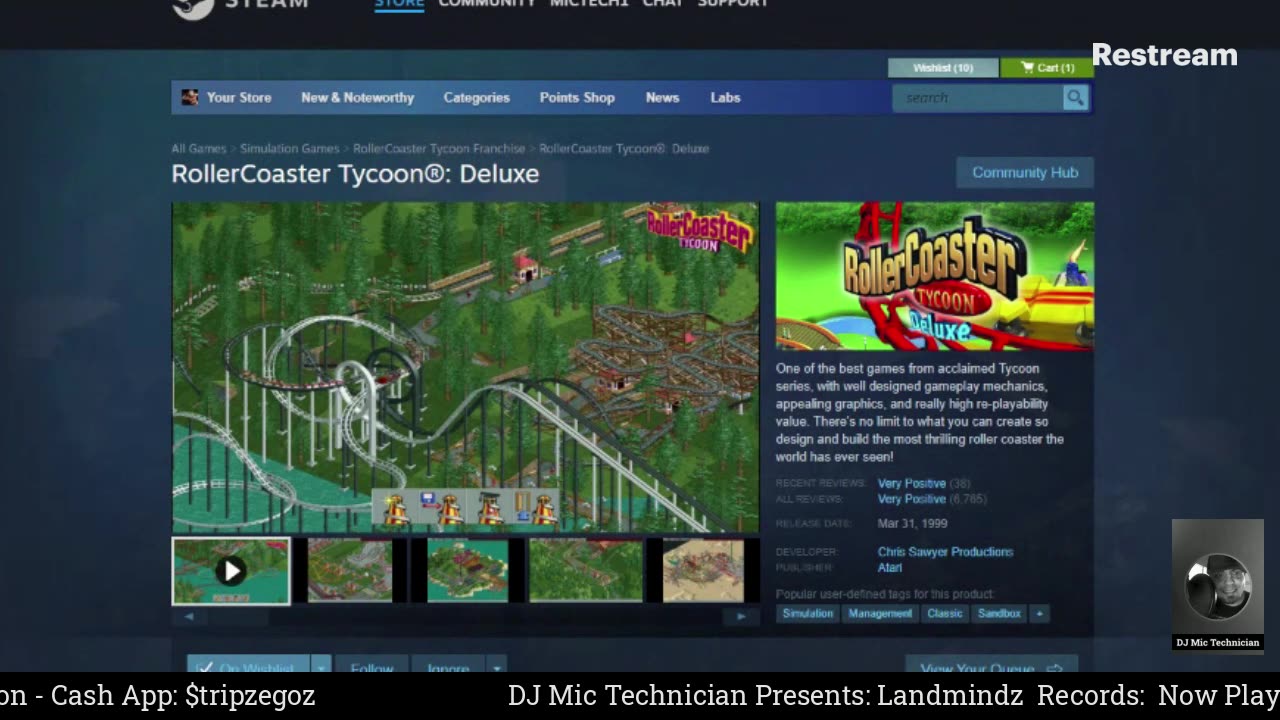Click the right arrow under screenshot thumbnails
1280x720 pixels.
[741, 617]
